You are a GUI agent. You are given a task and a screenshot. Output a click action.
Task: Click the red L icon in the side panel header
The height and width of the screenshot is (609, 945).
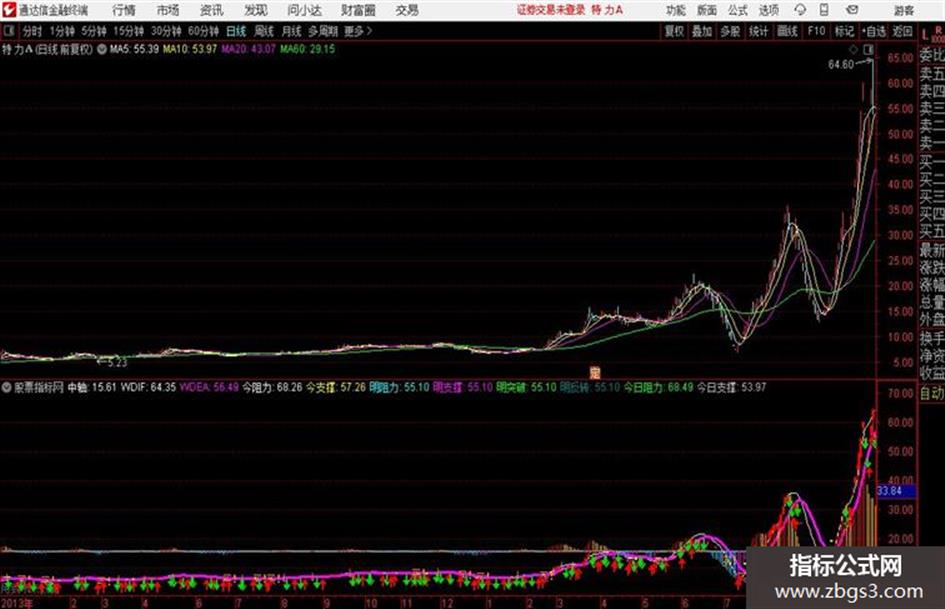point(925,35)
